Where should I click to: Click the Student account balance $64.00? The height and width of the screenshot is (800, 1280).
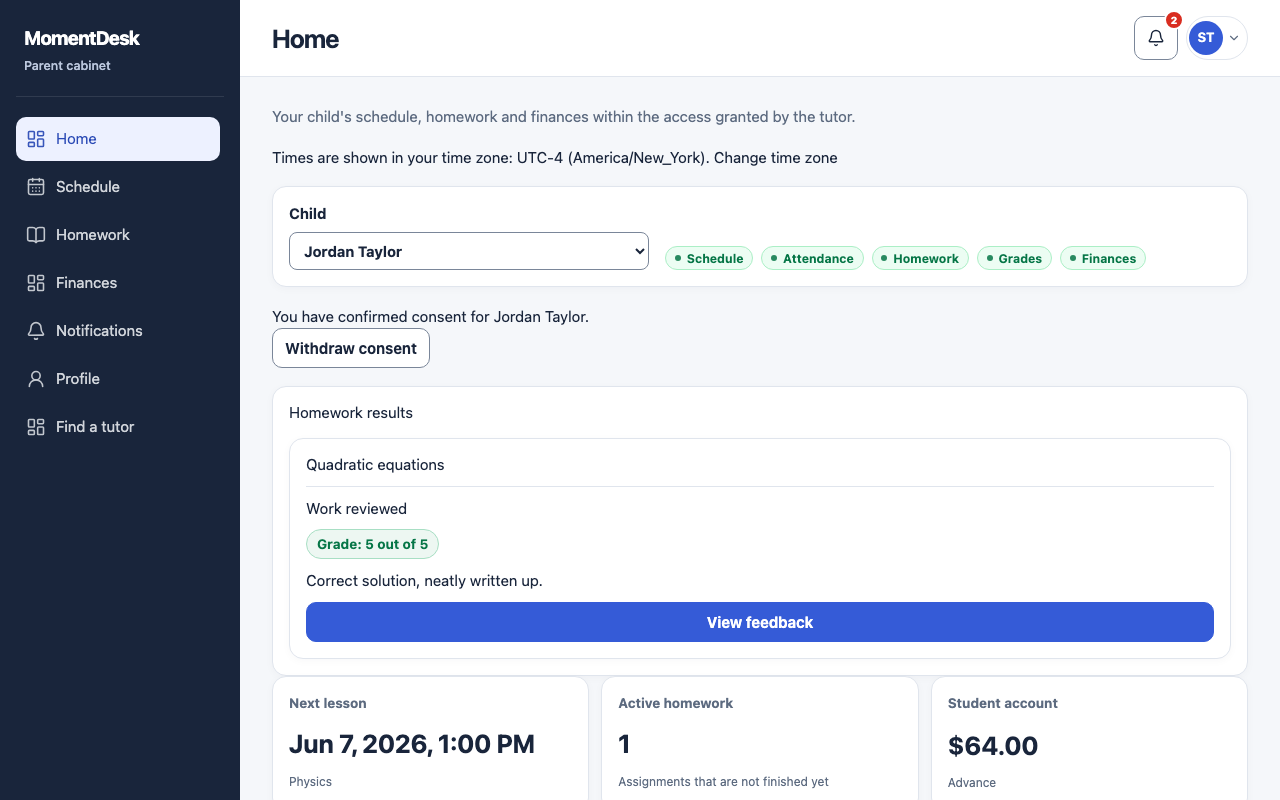click(x=993, y=746)
